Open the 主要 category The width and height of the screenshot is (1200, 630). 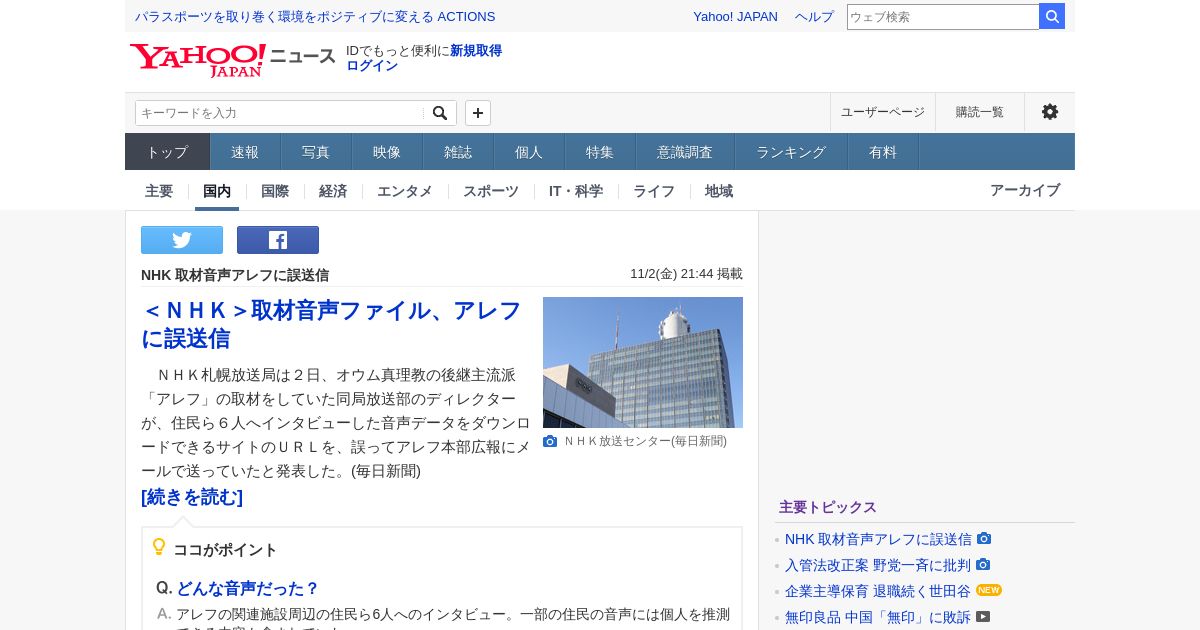159,191
